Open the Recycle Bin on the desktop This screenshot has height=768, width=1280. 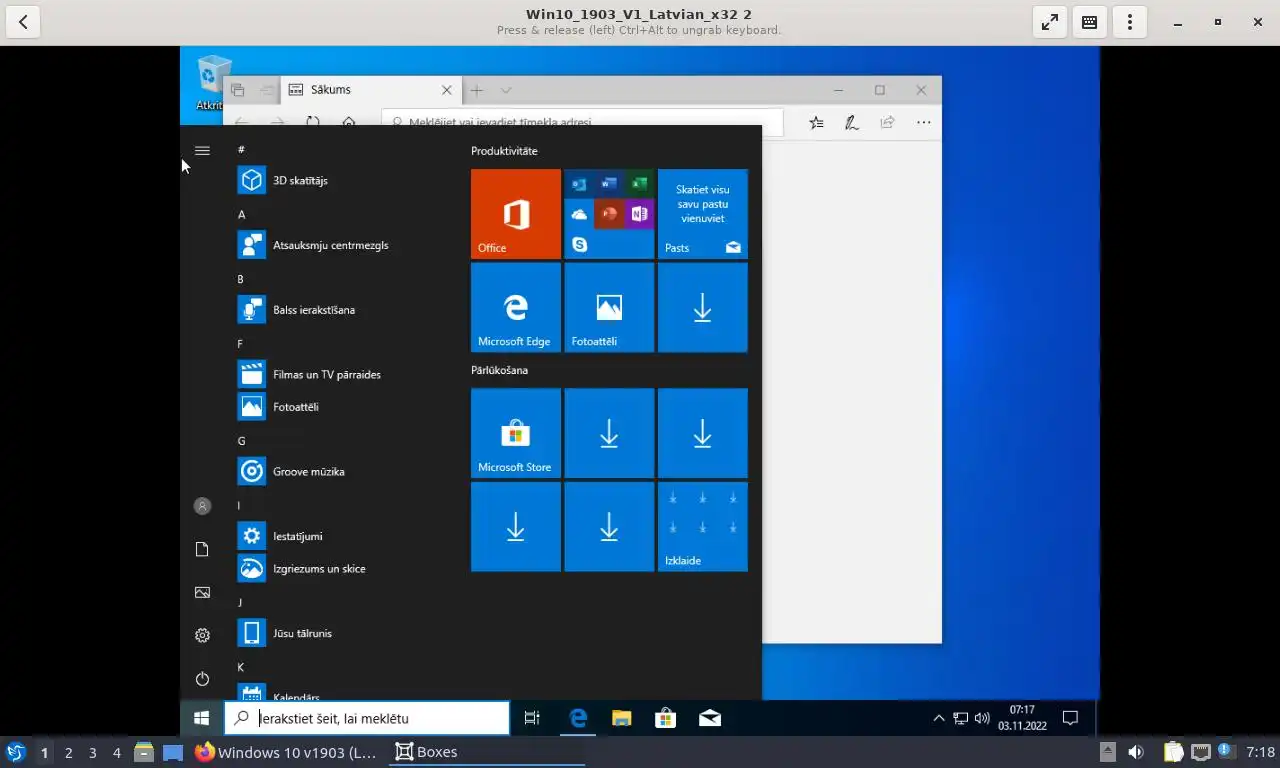[x=212, y=84]
